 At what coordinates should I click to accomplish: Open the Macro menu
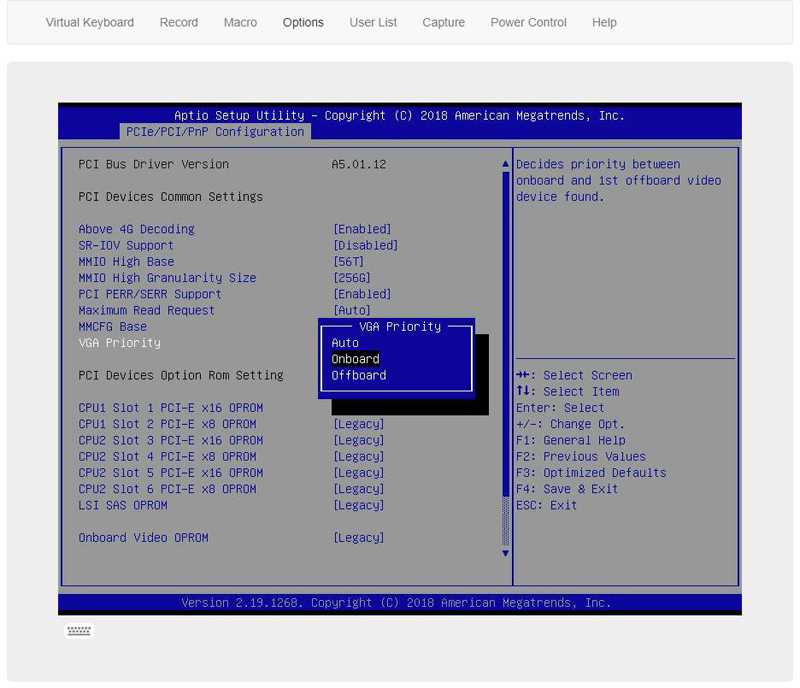(240, 22)
